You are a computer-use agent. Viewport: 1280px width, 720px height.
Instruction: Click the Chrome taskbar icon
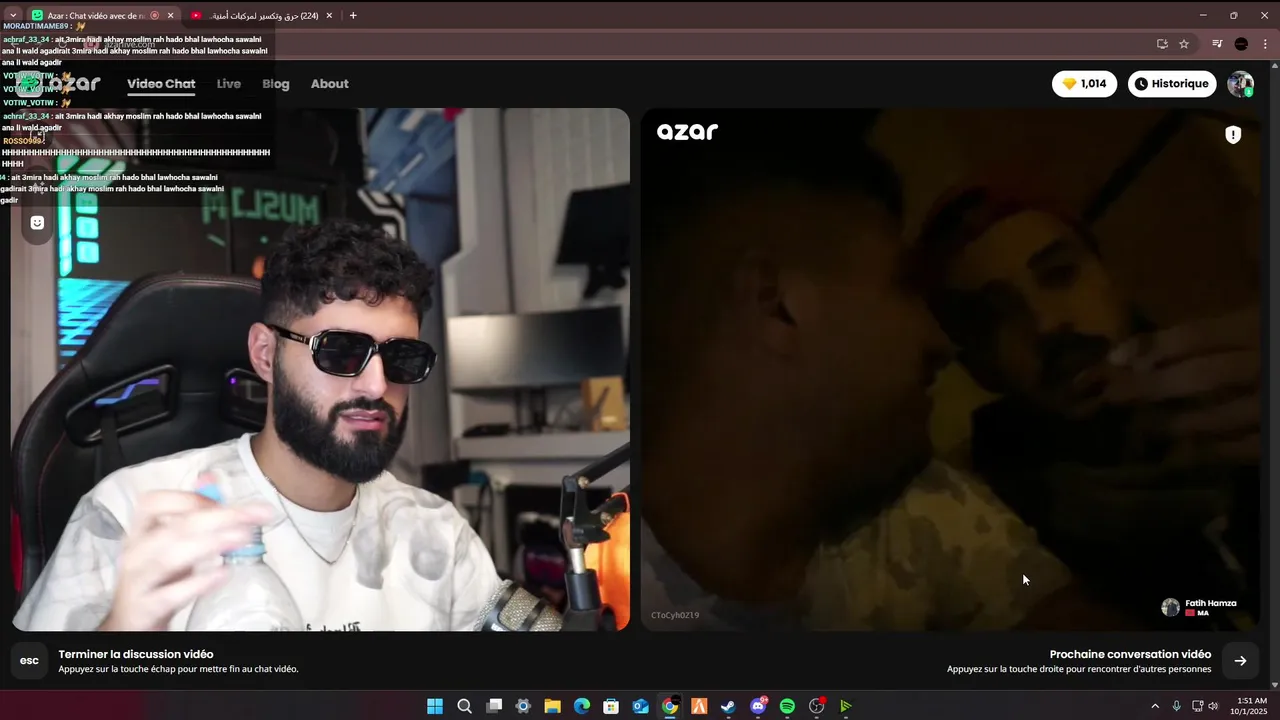[670, 706]
